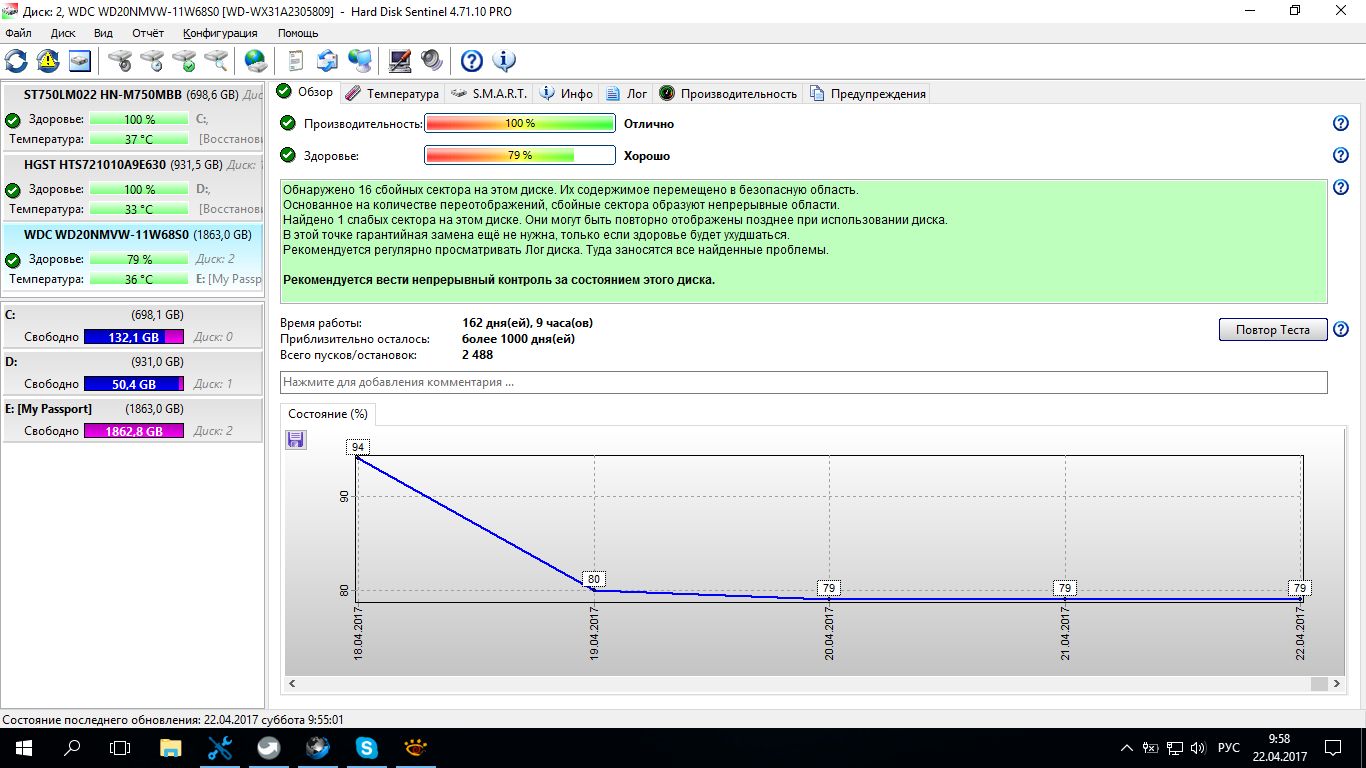
Task: Open the S.M.A.R.T. tab
Action: coord(489,93)
